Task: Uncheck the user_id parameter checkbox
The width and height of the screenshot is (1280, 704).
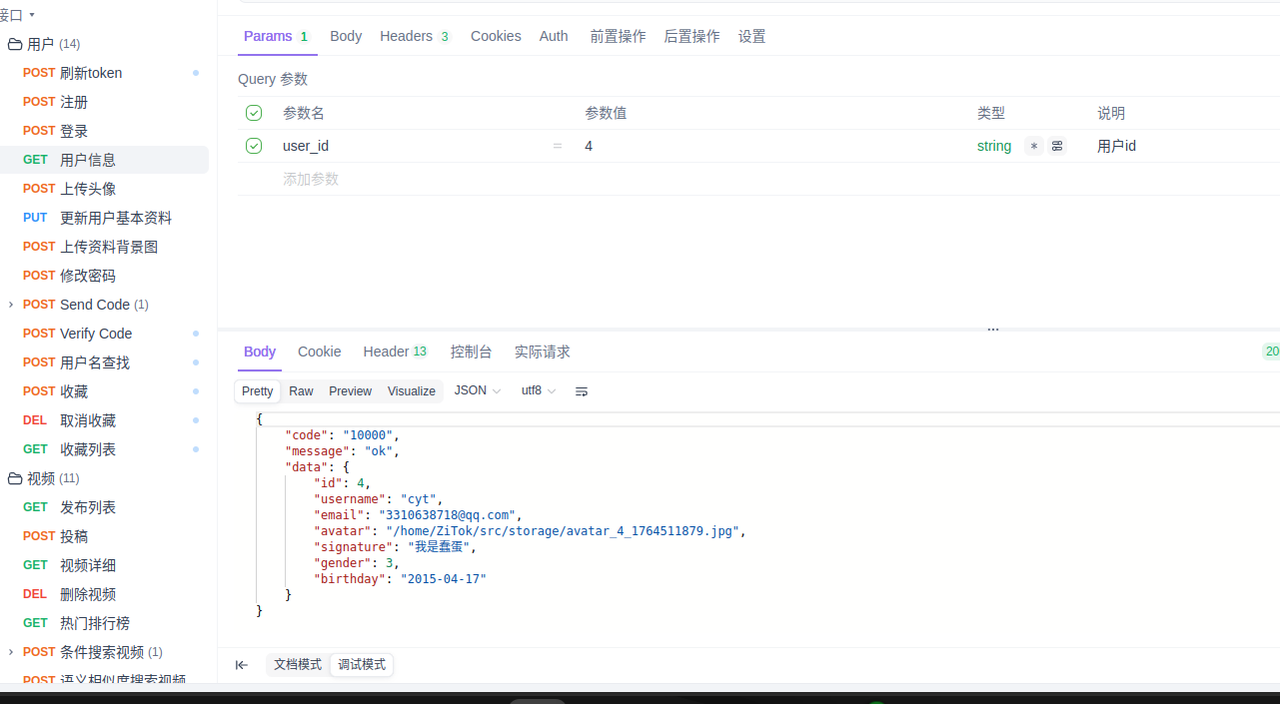Action: point(254,146)
